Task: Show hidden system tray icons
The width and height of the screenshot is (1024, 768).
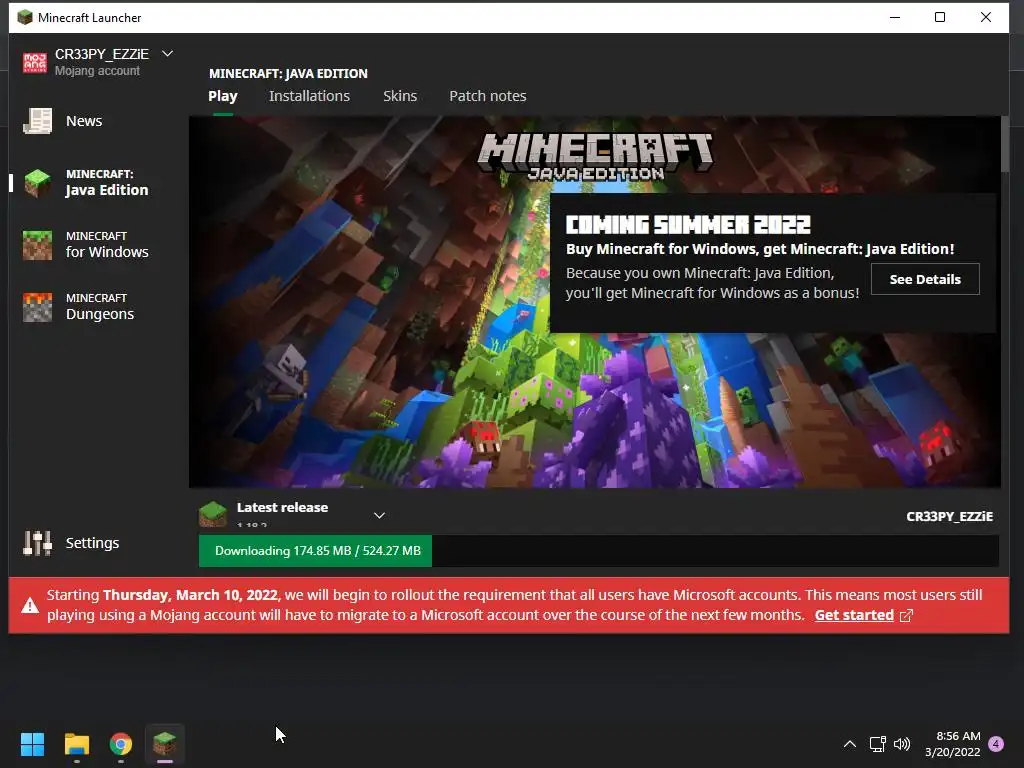Action: point(850,744)
